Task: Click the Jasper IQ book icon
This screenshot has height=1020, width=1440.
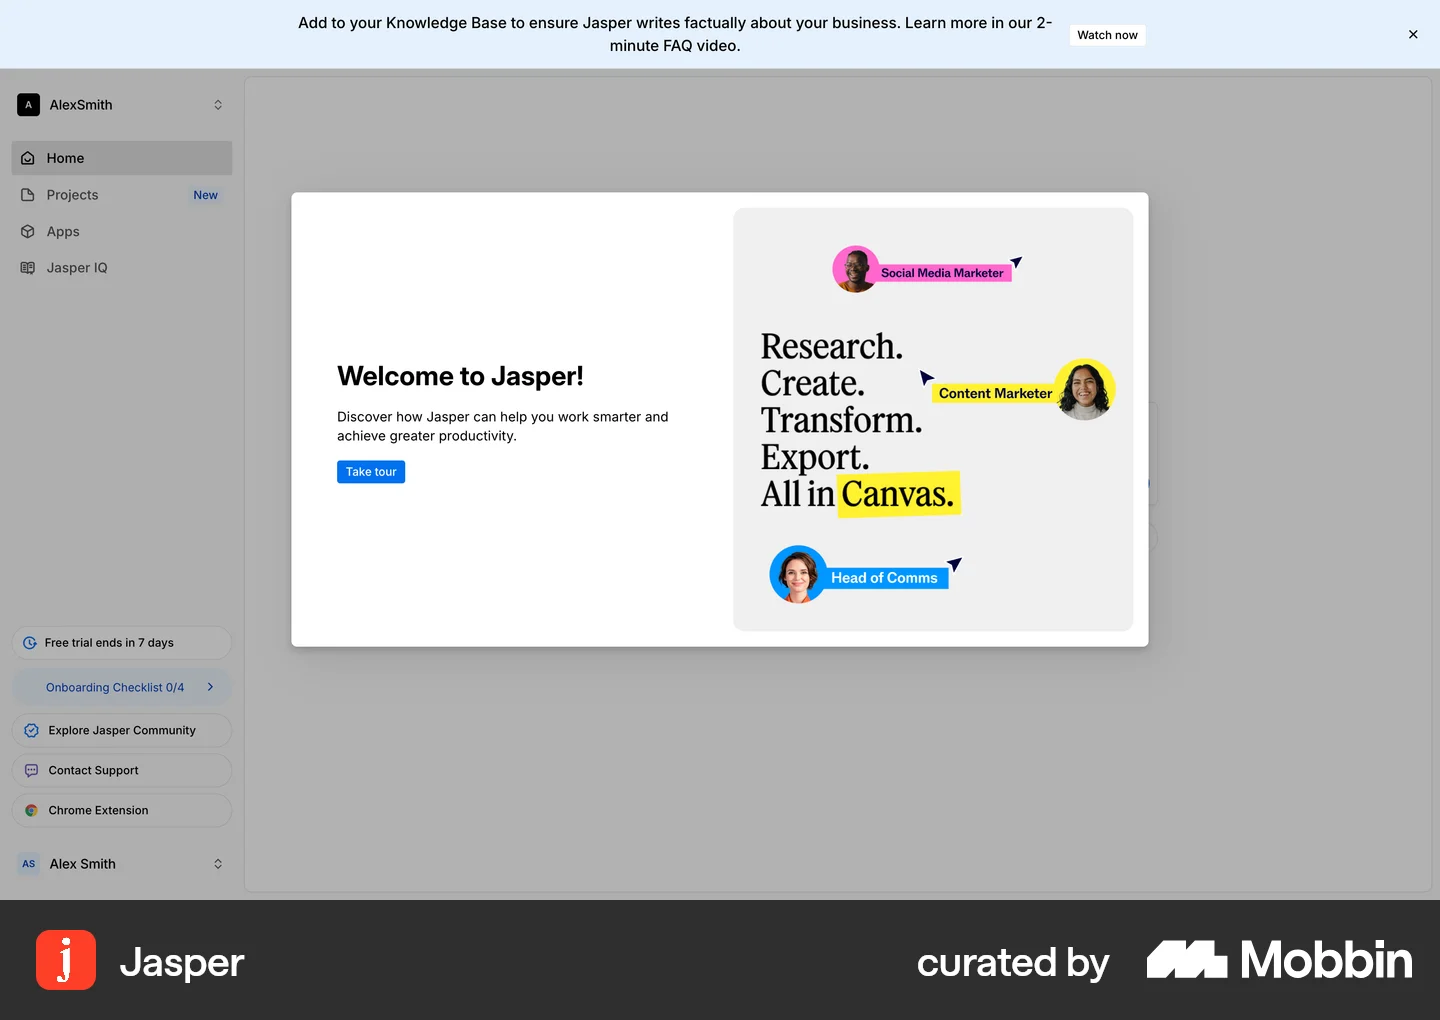Action: (x=28, y=268)
